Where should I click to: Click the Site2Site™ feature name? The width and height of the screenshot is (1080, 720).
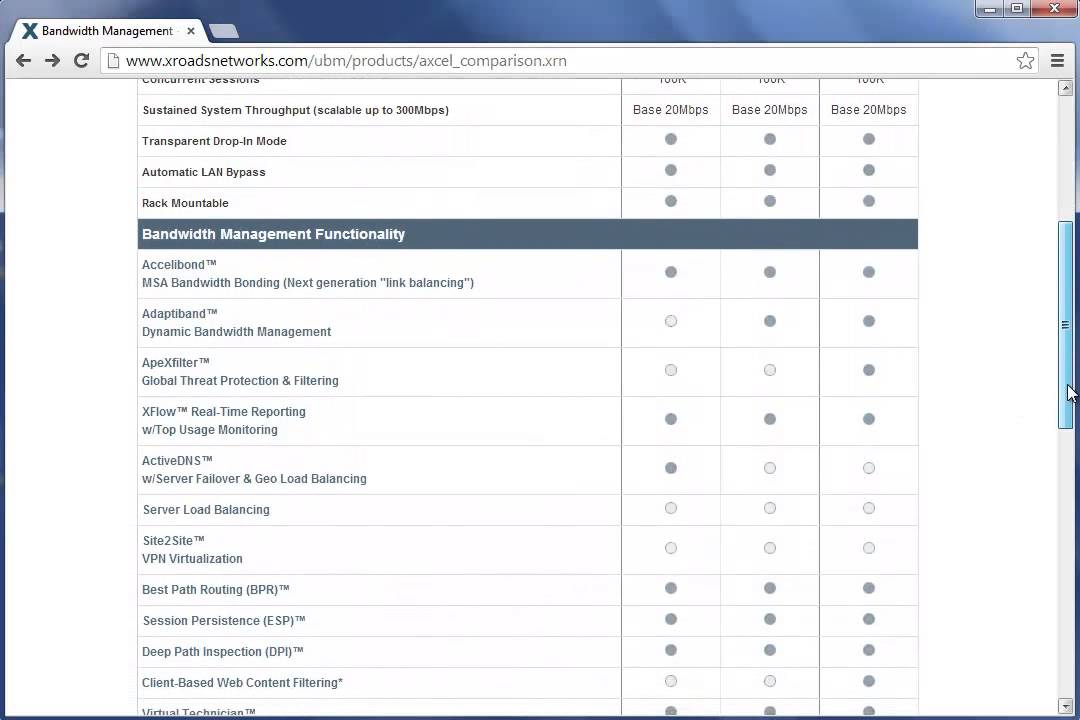tap(174, 540)
